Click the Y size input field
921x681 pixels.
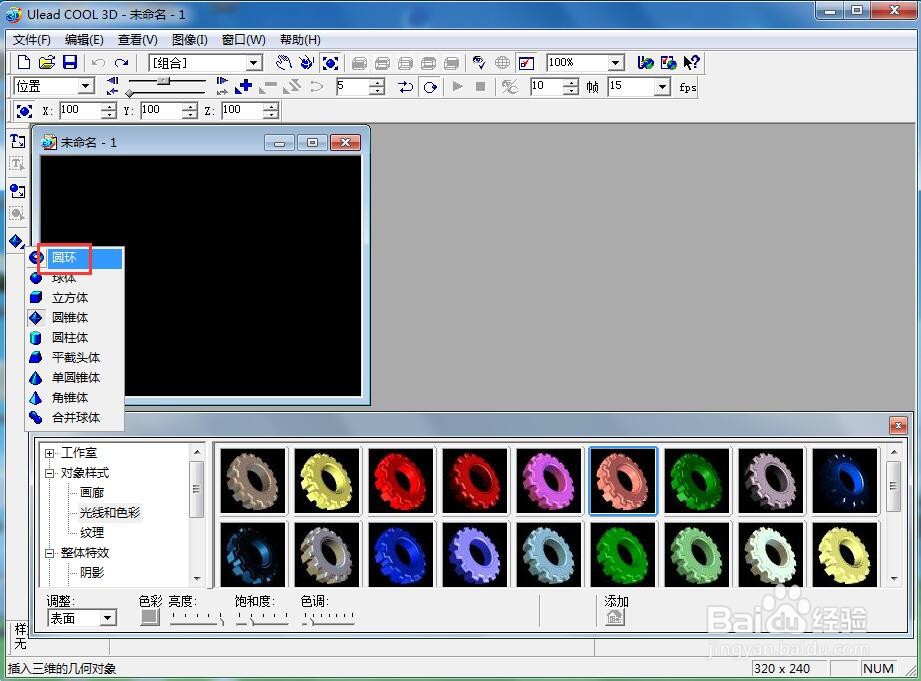click(161, 110)
